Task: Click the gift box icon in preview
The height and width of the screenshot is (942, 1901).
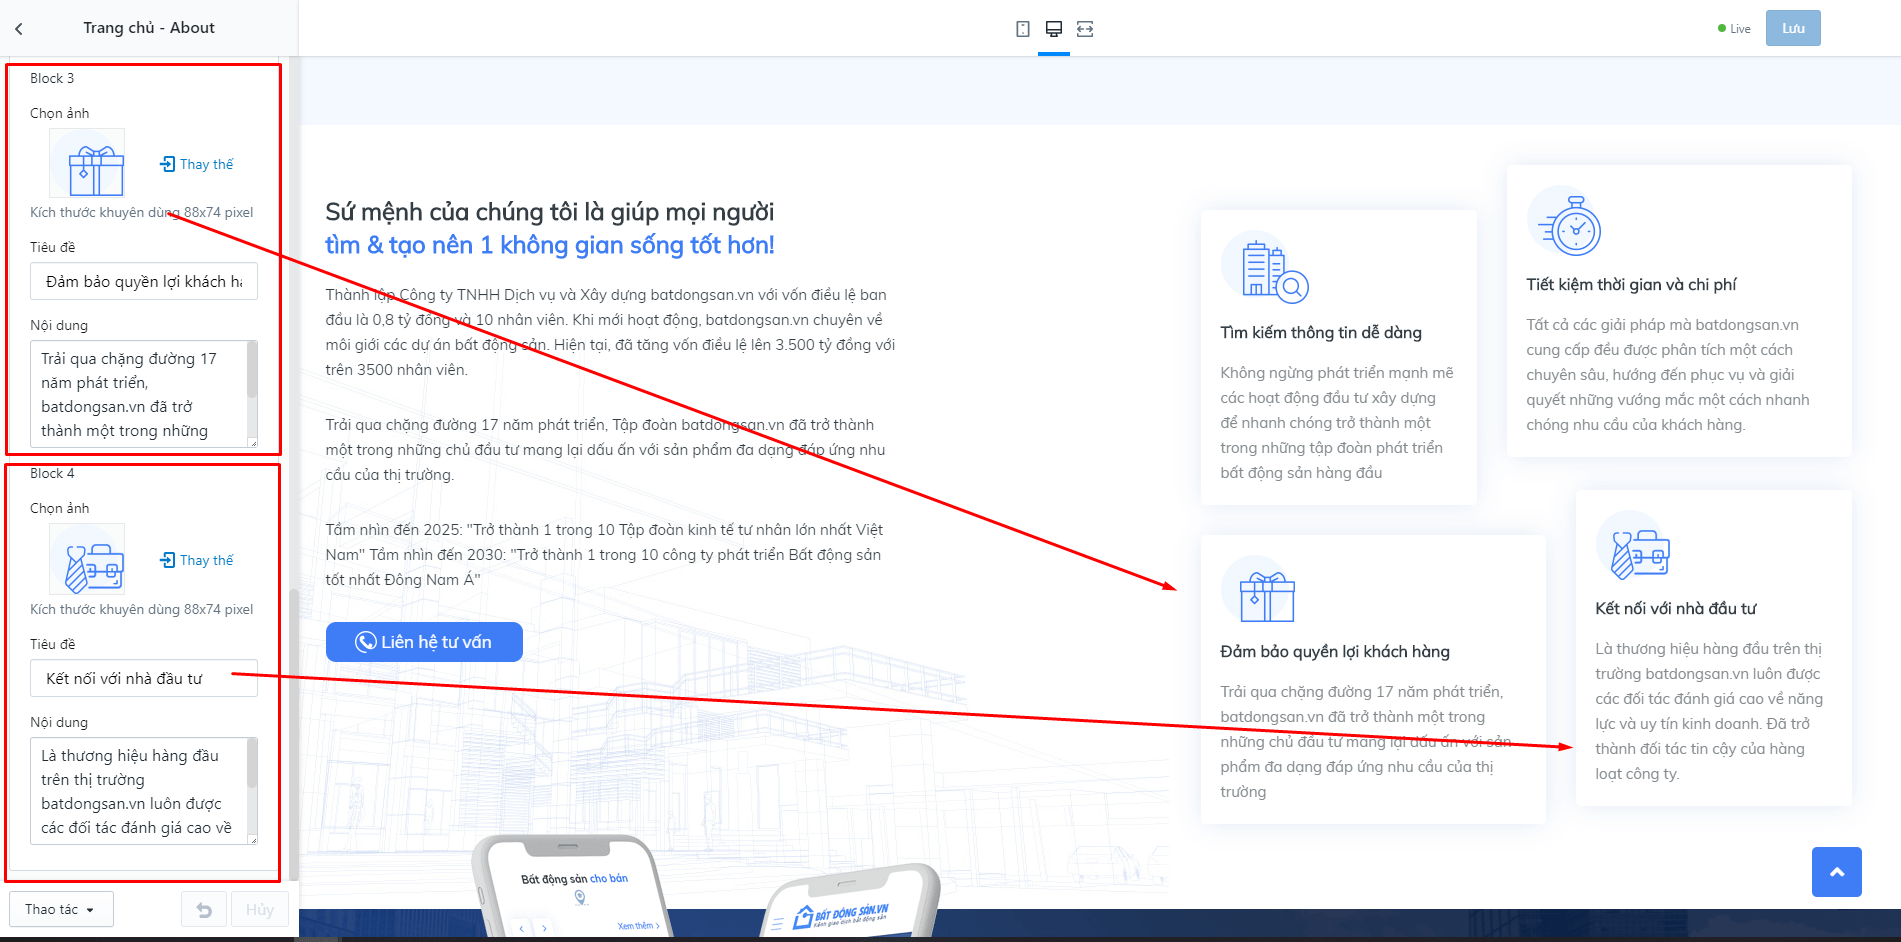Action: click(x=1259, y=591)
